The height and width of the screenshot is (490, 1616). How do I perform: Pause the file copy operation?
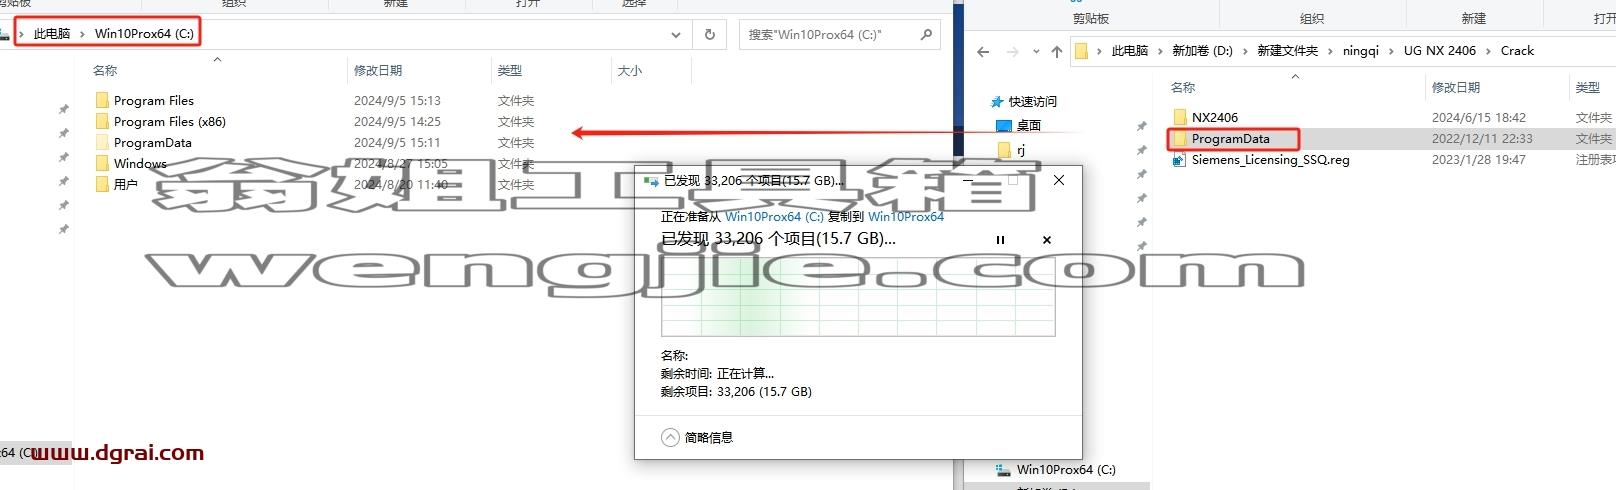pyautogui.click(x=1000, y=240)
